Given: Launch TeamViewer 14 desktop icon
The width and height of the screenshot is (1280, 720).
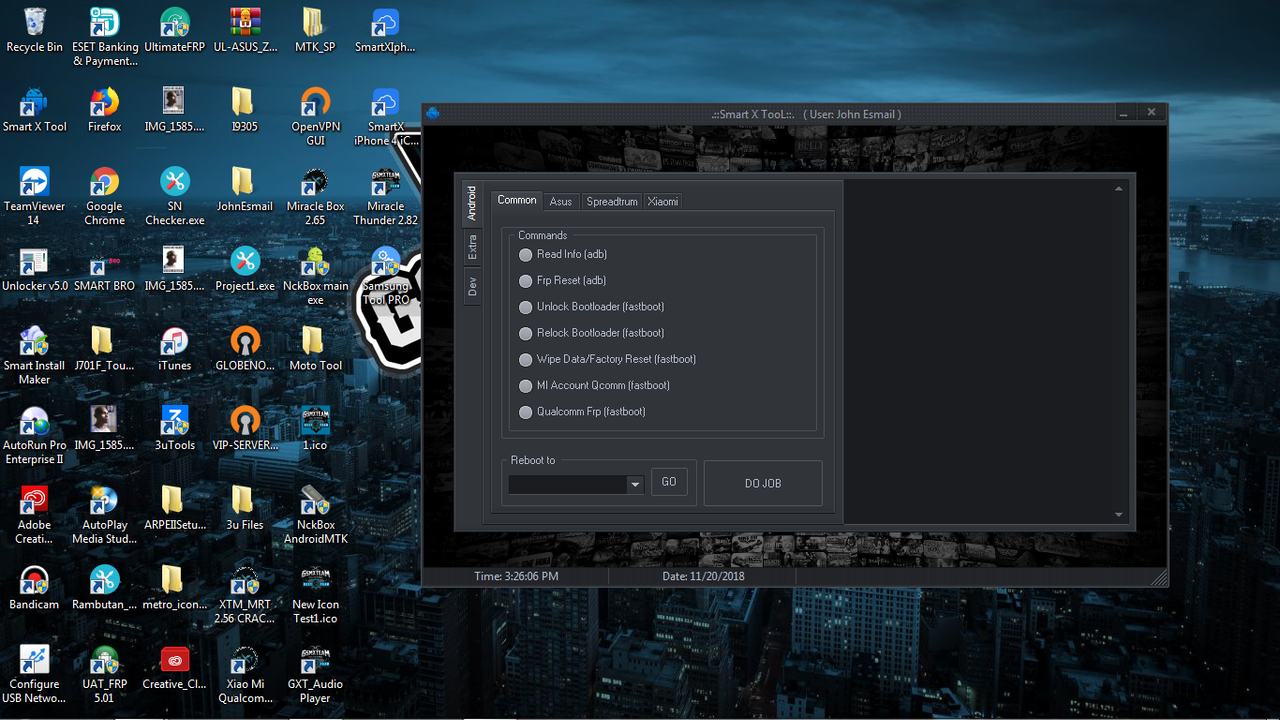Looking at the screenshot, I should pos(34,196).
